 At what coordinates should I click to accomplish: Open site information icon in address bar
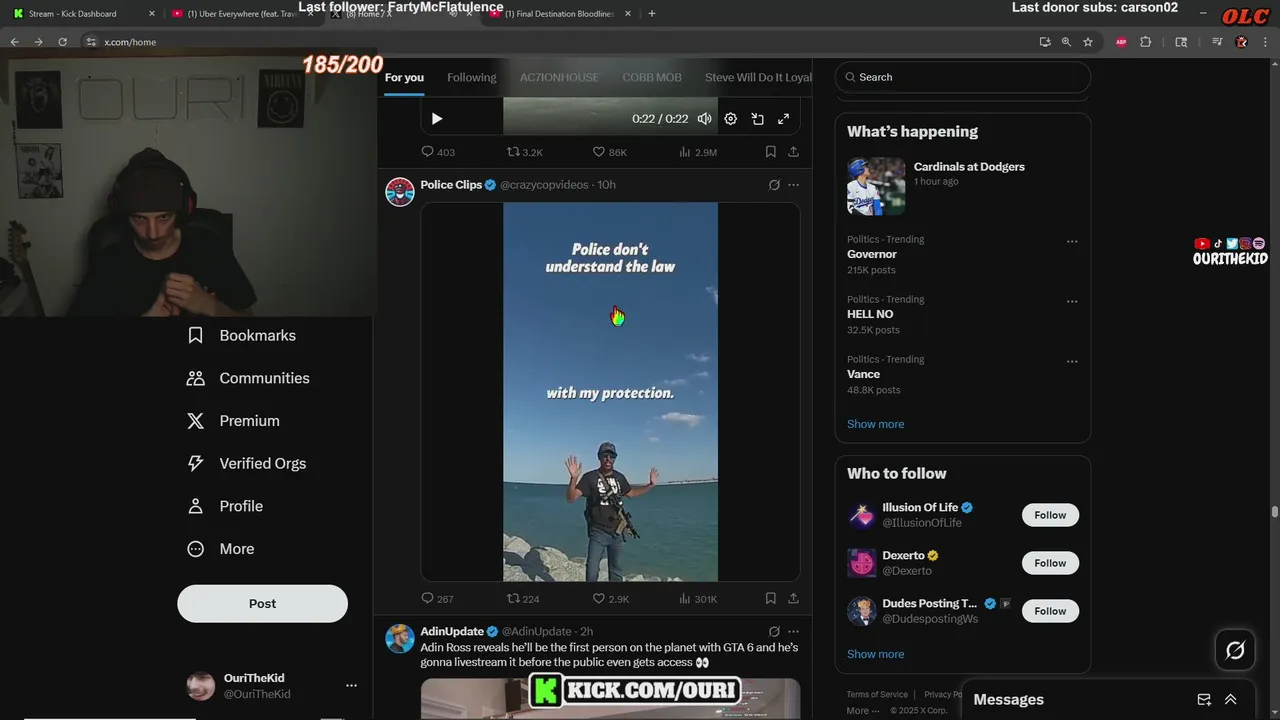point(90,42)
